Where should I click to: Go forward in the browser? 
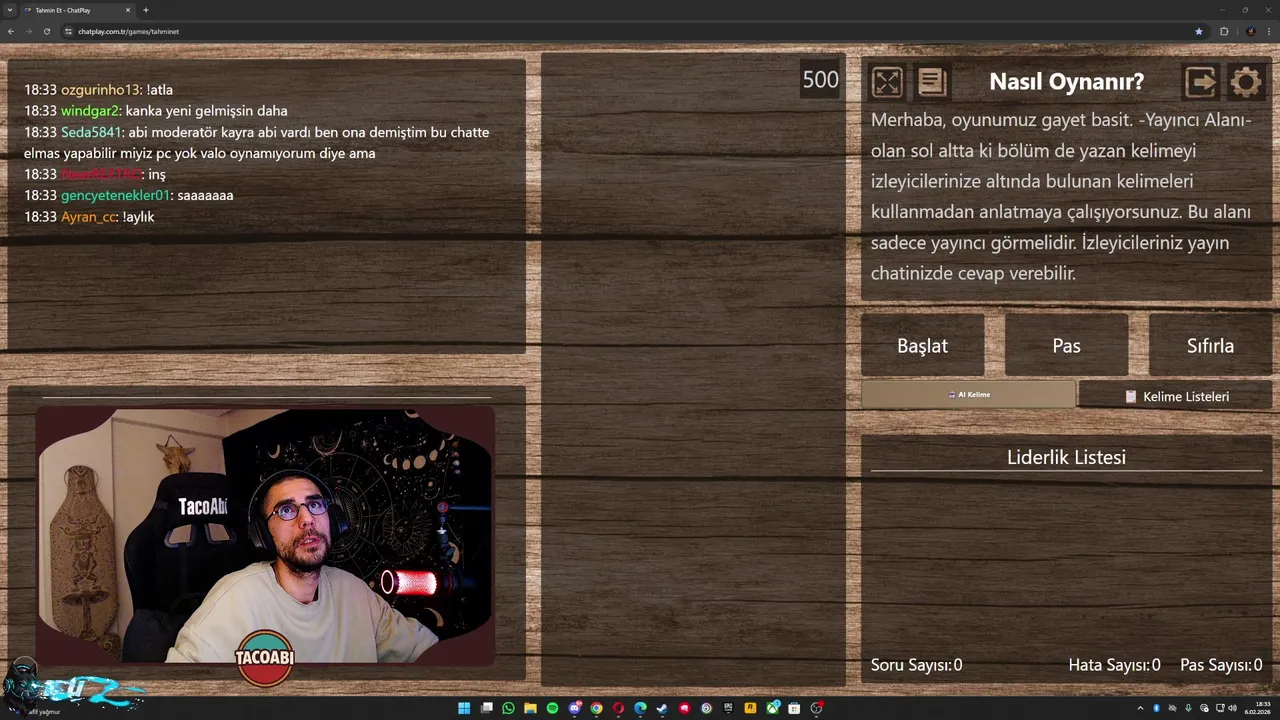point(29,31)
